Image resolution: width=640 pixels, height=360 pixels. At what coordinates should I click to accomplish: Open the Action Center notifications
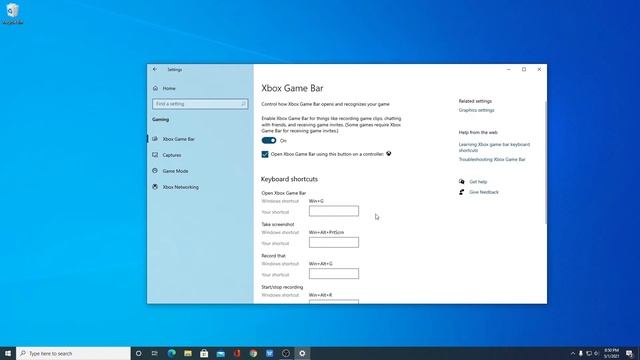tap(629, 353)
